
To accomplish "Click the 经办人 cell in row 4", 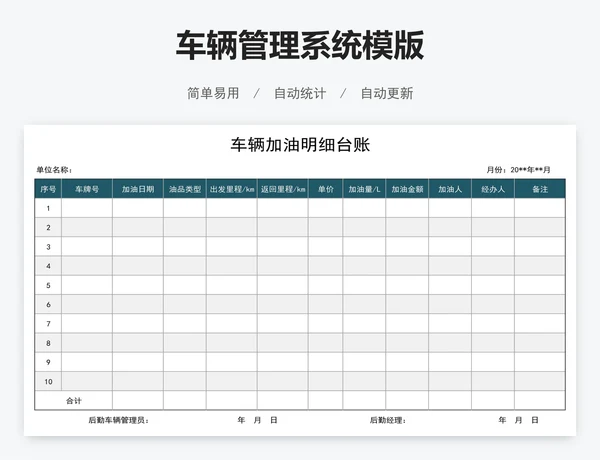I will click(493, 266).
